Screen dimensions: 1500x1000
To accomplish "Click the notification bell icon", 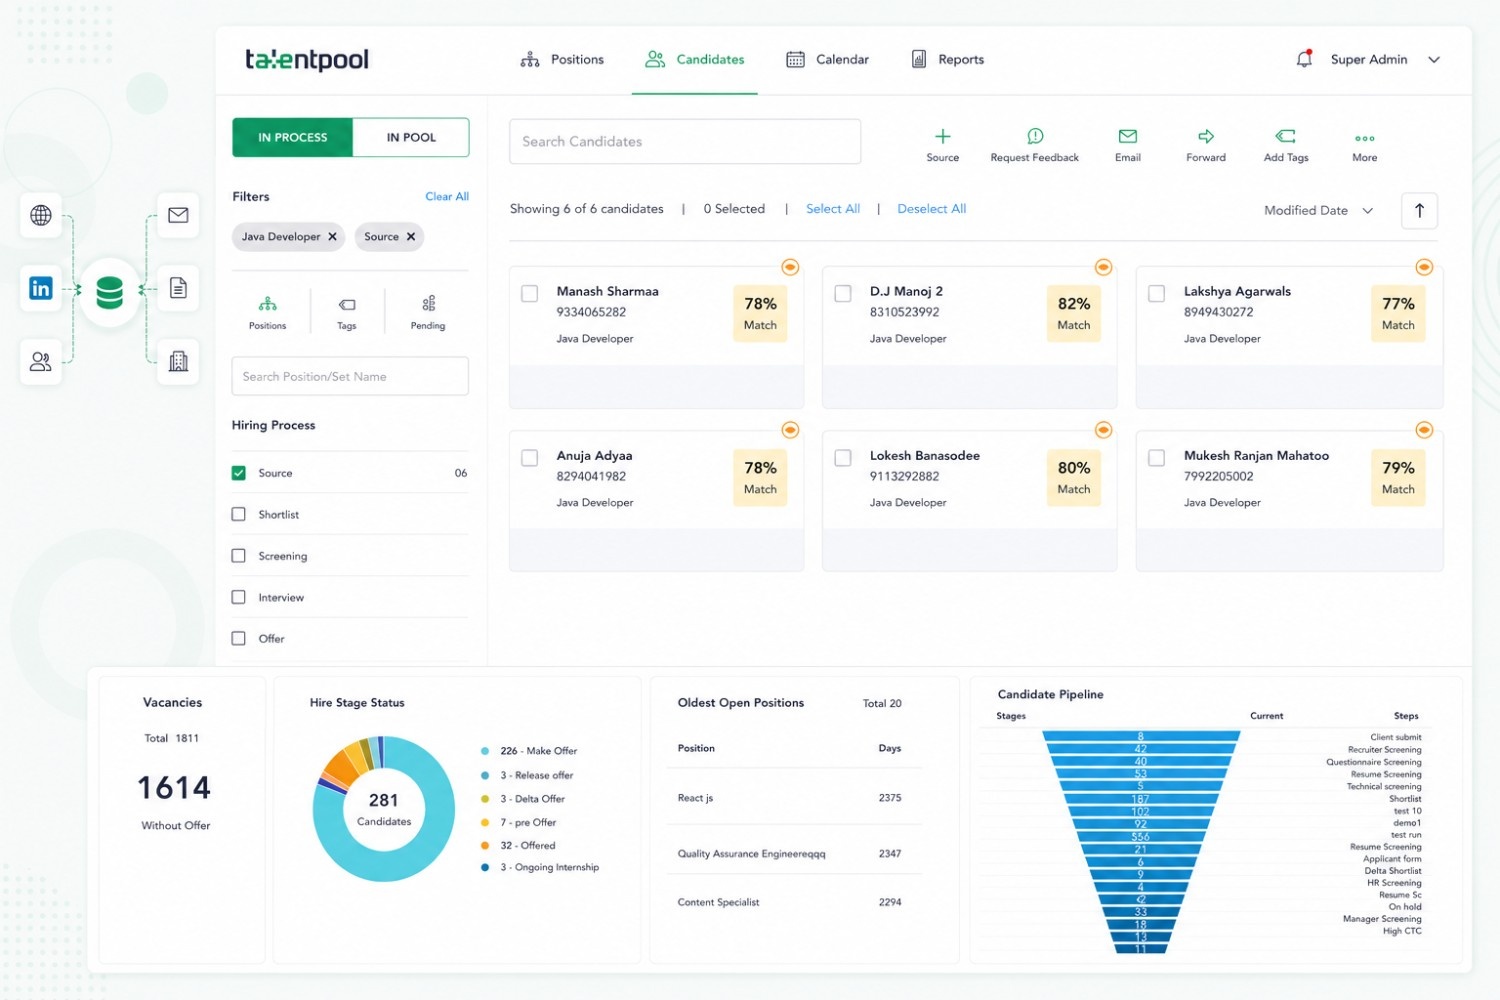I will (1304, 59).
